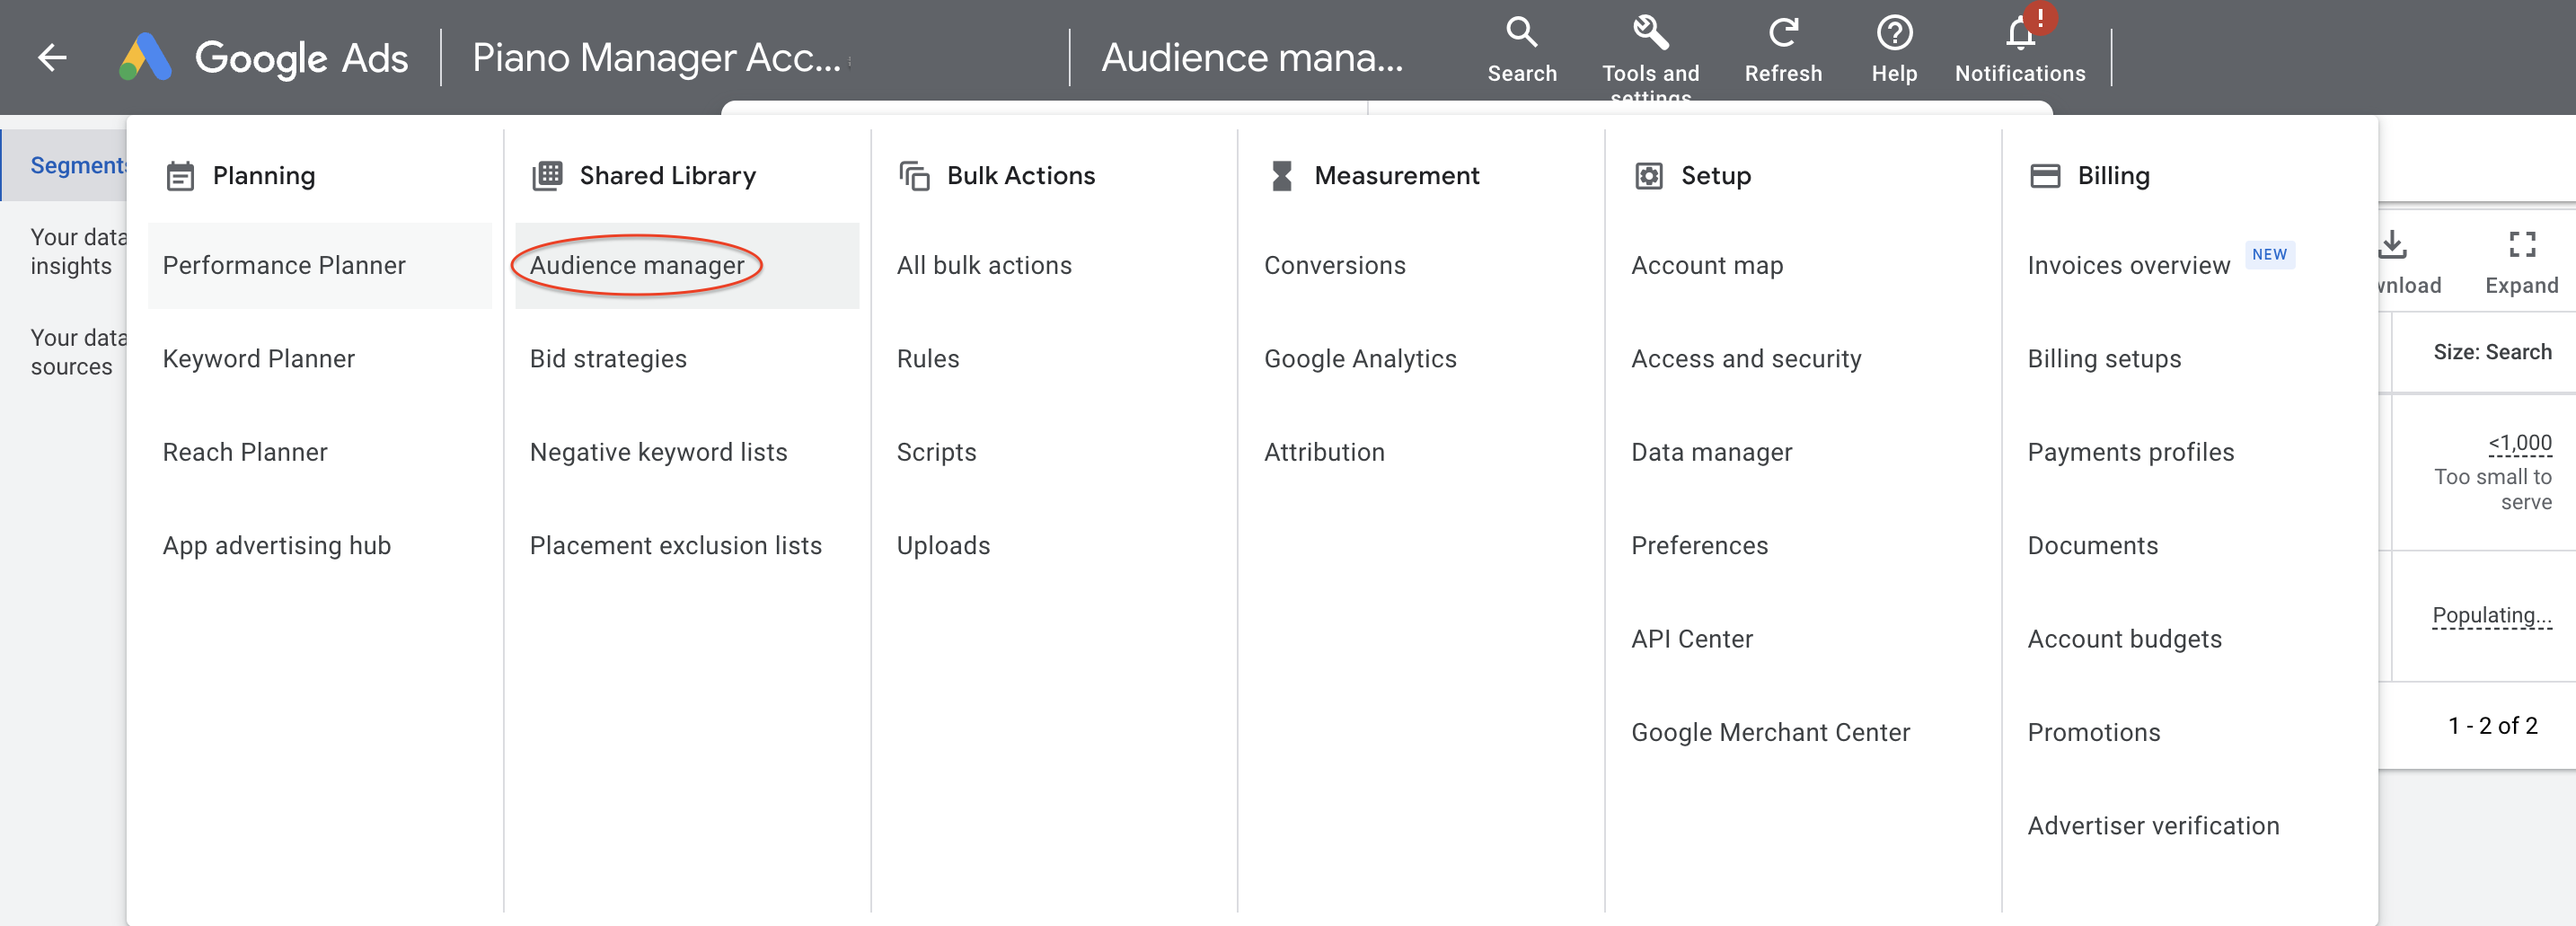The width and height of the screenshot is (2576, 926).
Task: Open Rules in Bulk Actions
Action: coord(928,358)
